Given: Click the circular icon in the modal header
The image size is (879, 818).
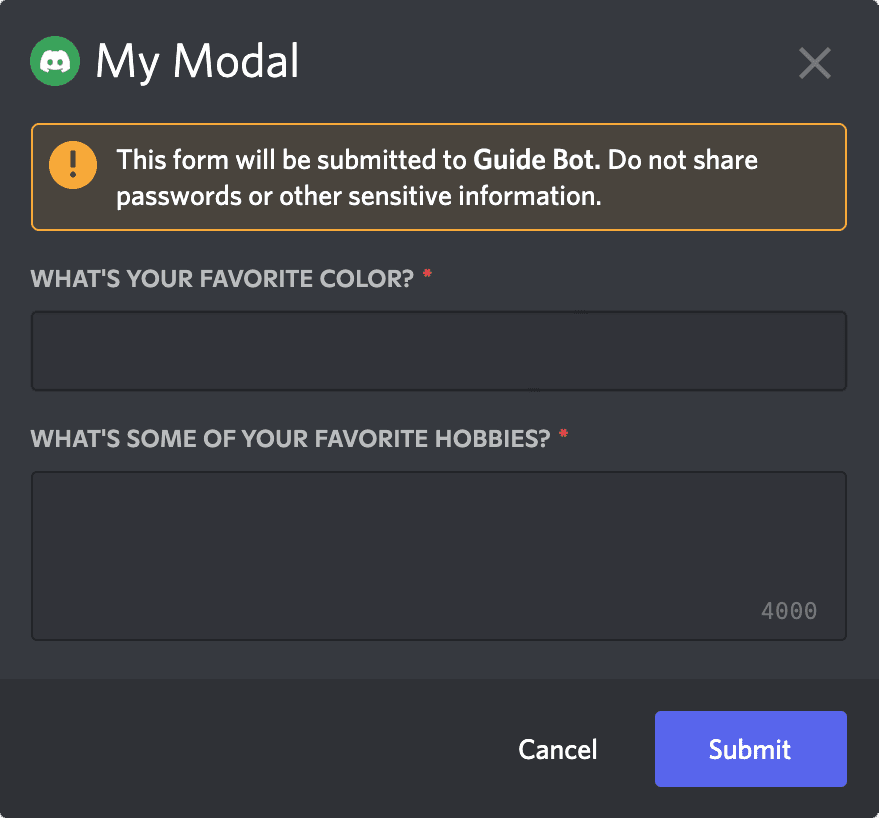Looking at the screenshot, I should [x=55, y=61].
